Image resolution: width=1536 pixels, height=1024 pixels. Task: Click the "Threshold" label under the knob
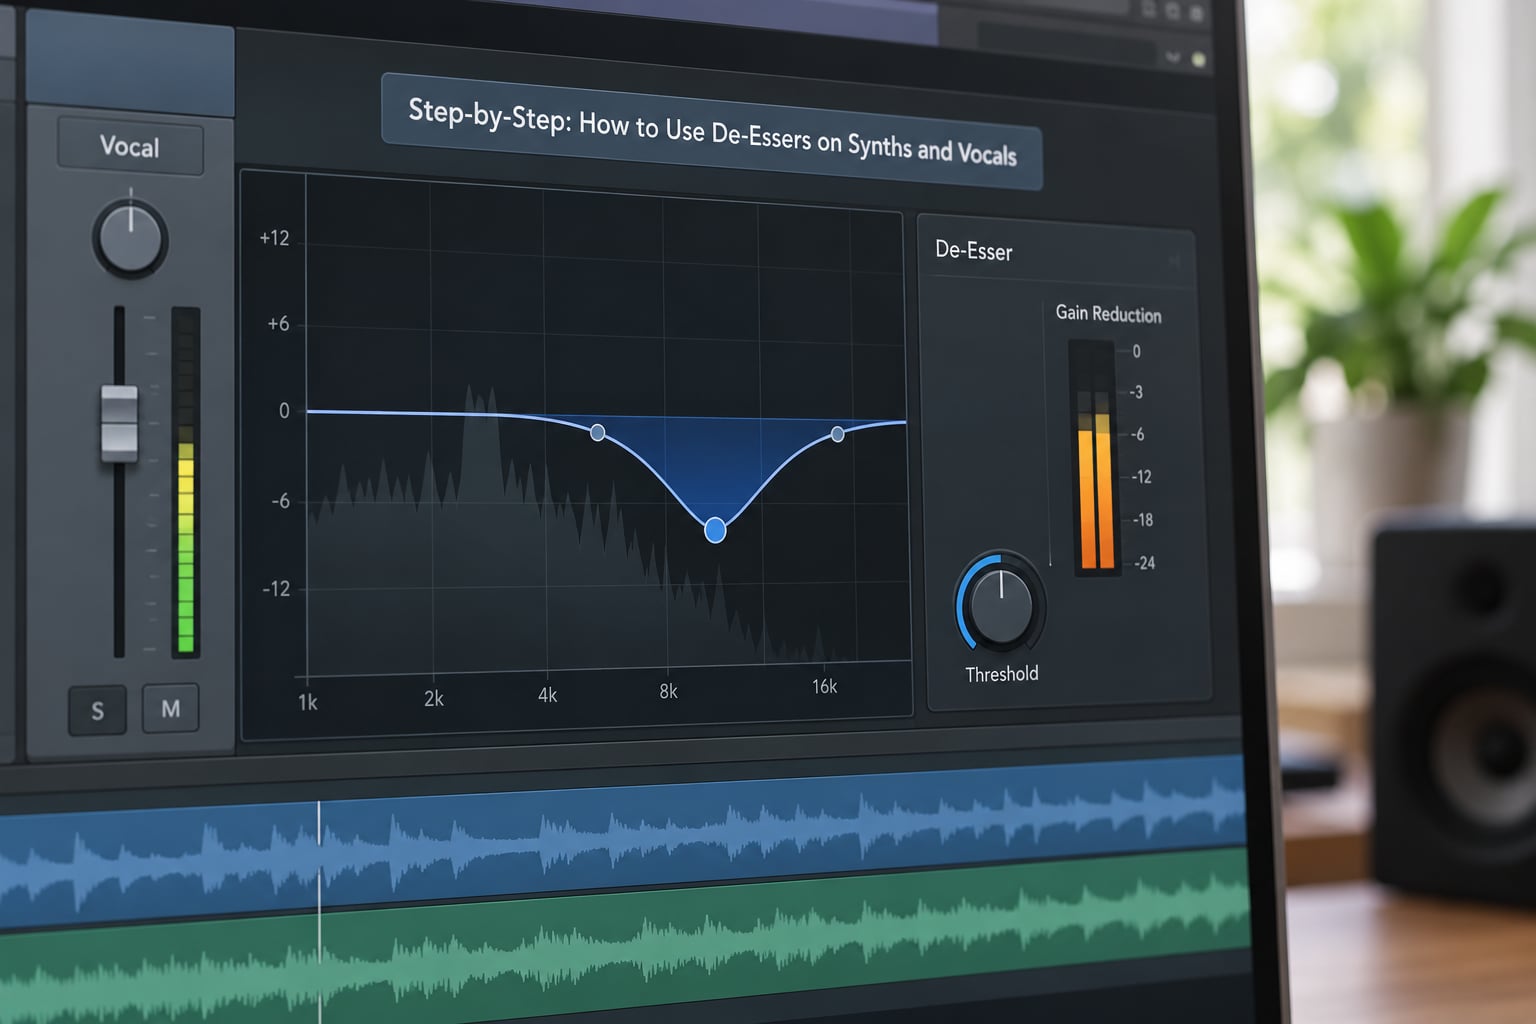pos(1002,674)
